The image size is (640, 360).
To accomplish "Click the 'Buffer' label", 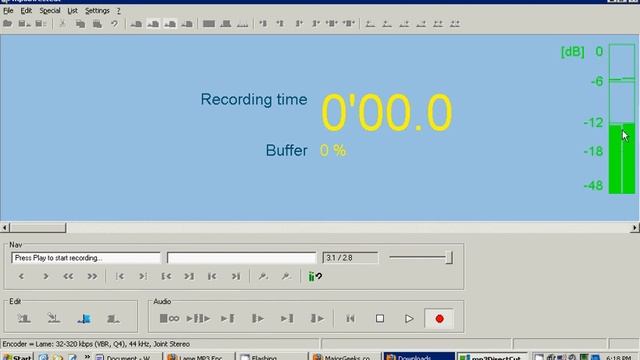I will click(x=286, y=150).
